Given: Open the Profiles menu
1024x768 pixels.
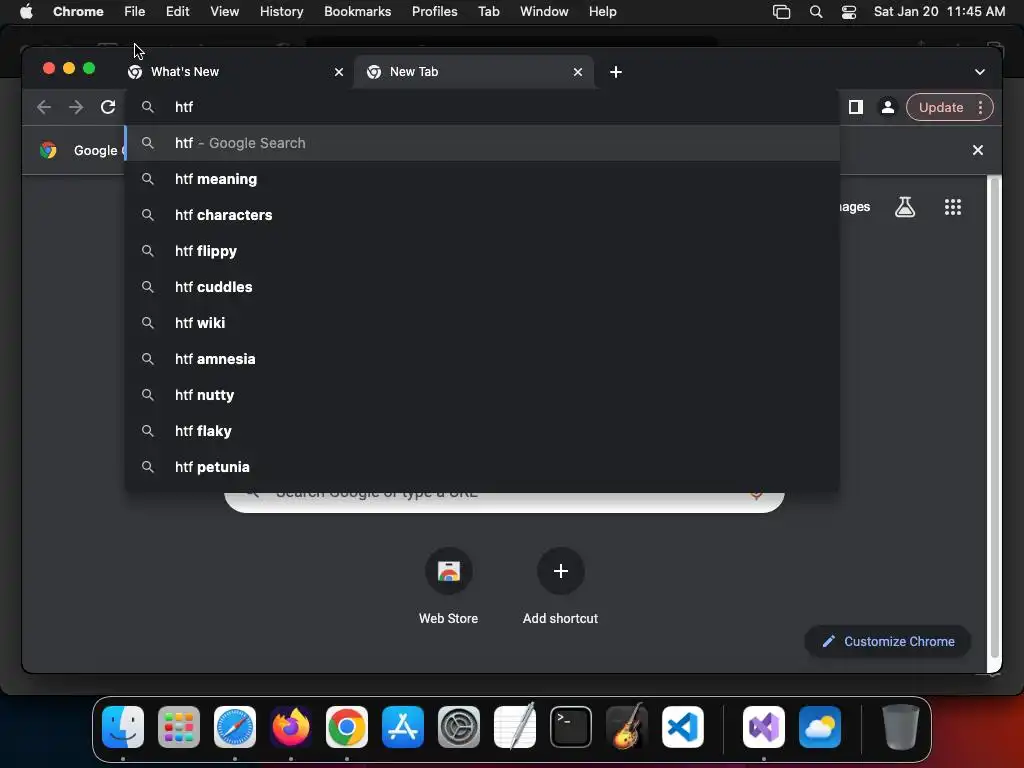Looking at the screenshot, I should 434,12.
